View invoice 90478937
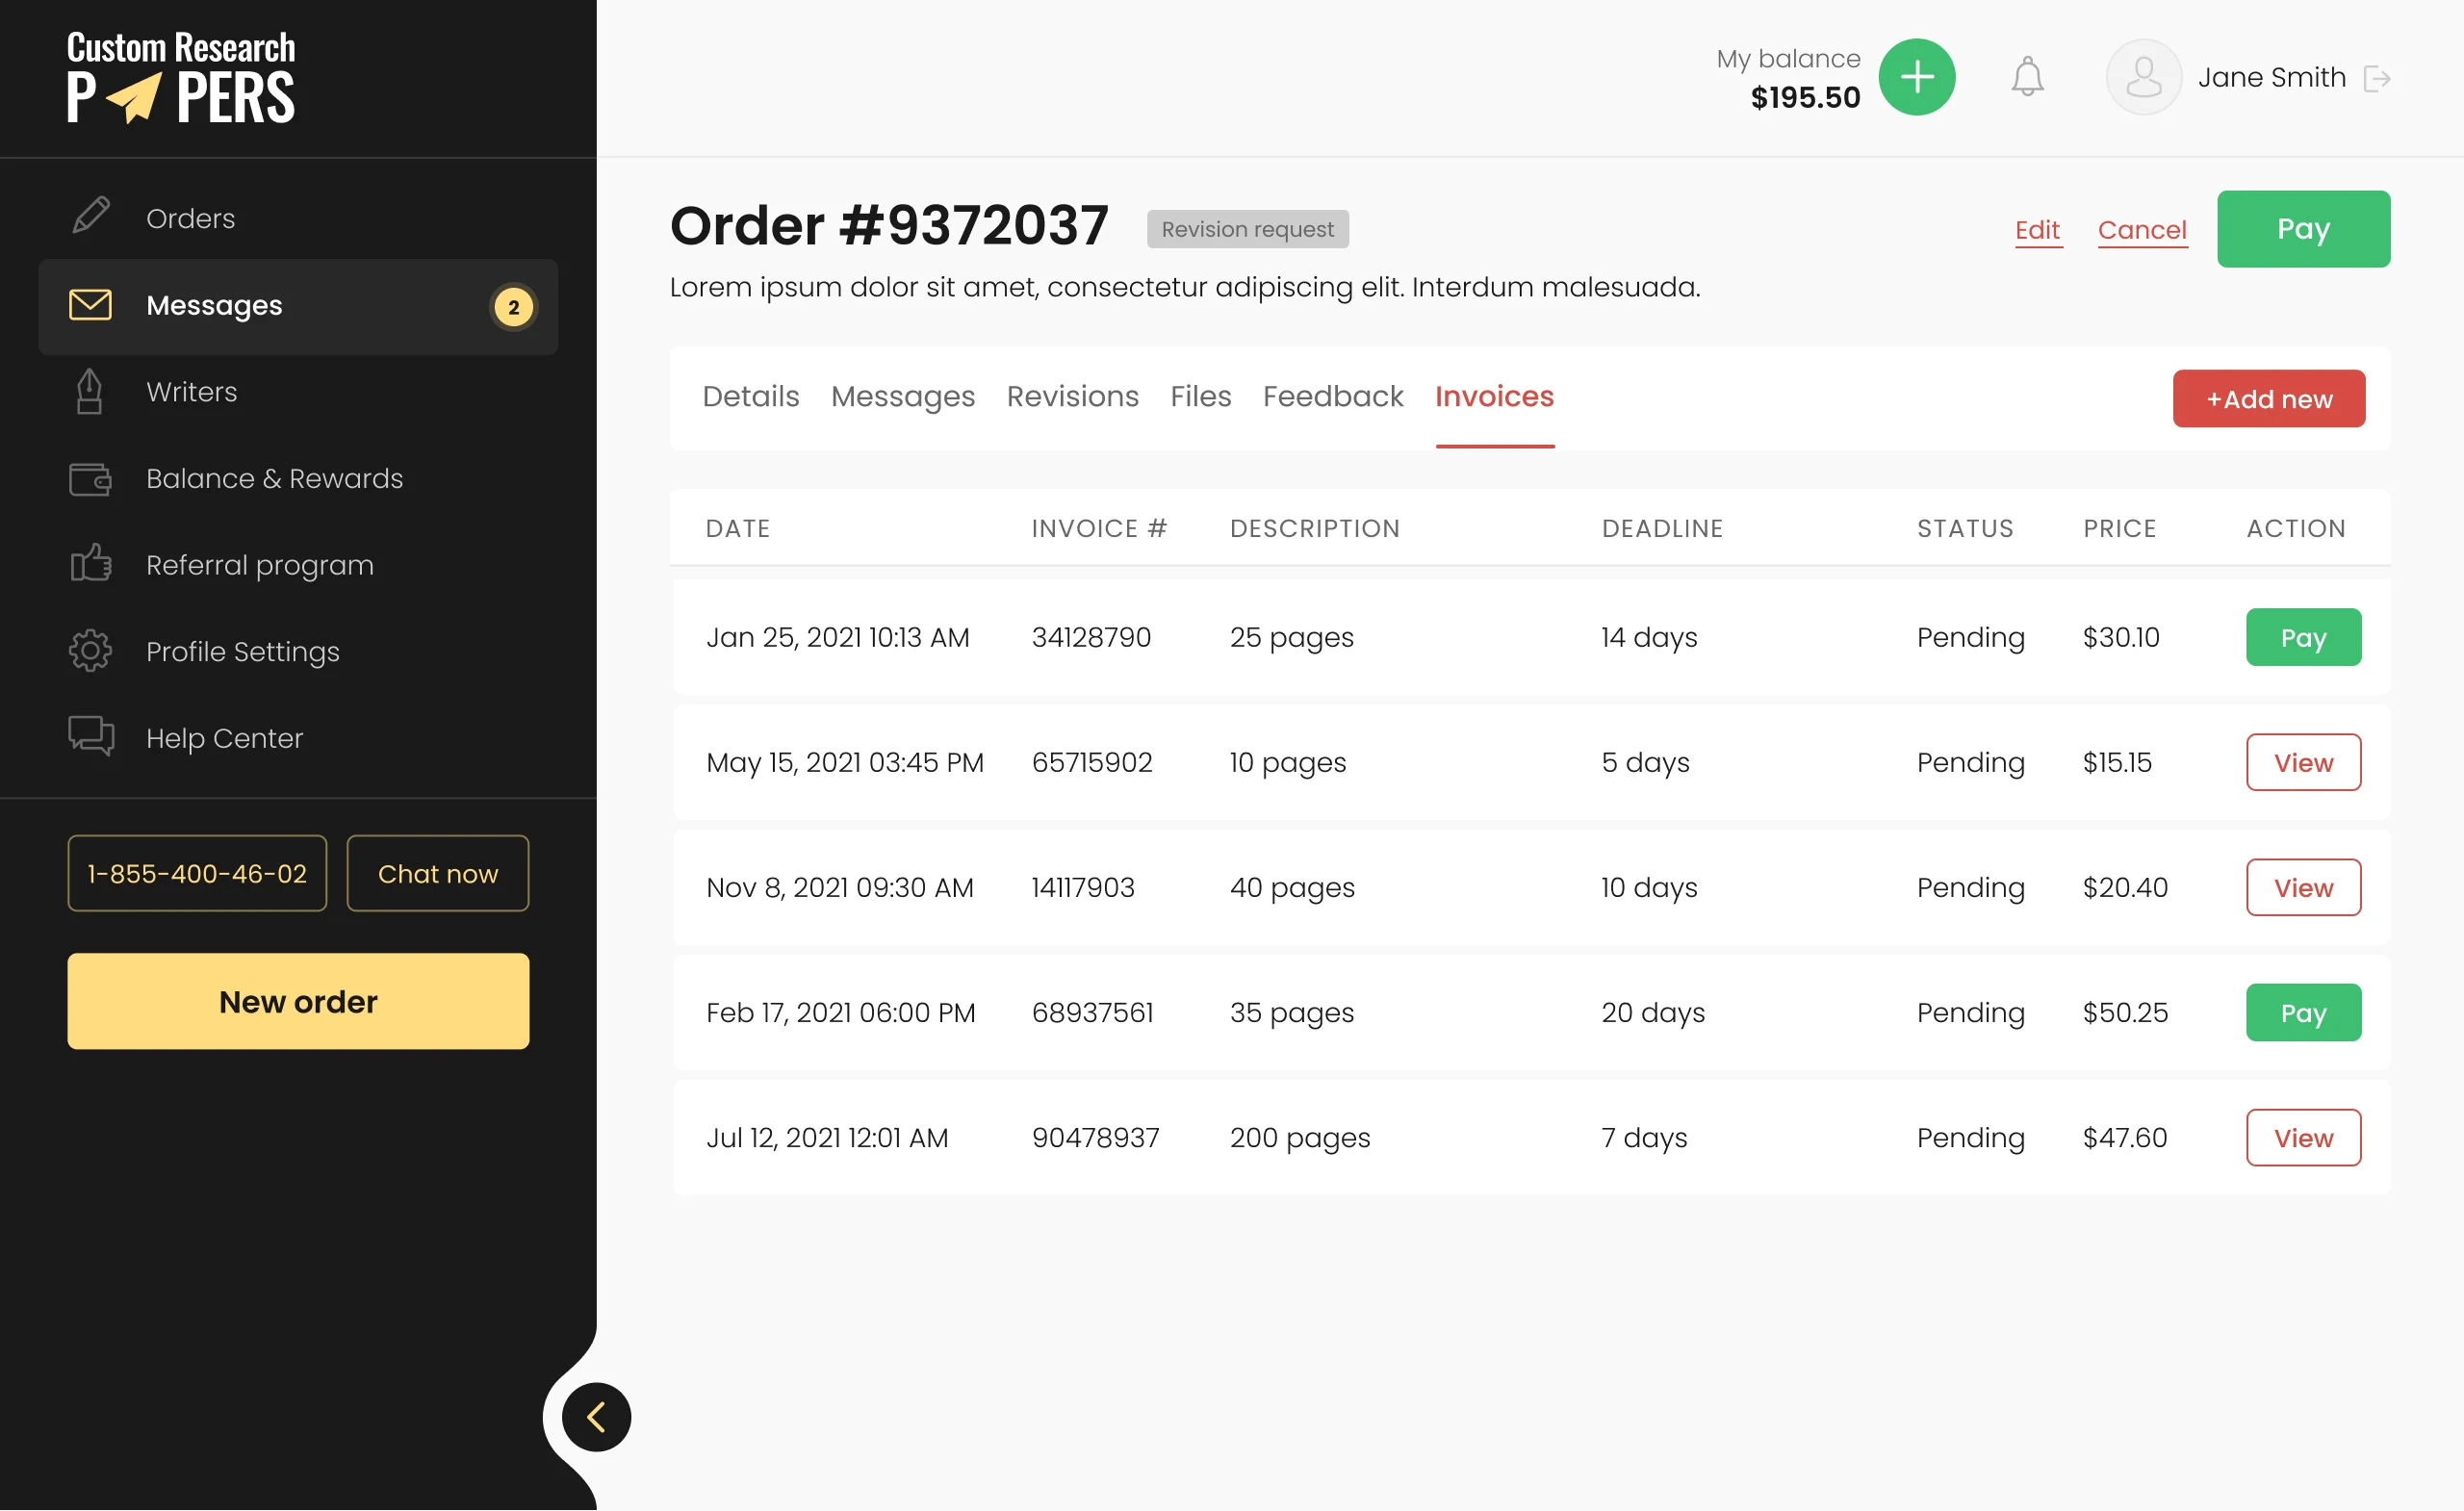The image size is (2464, 1511). coord(2302,1138)
